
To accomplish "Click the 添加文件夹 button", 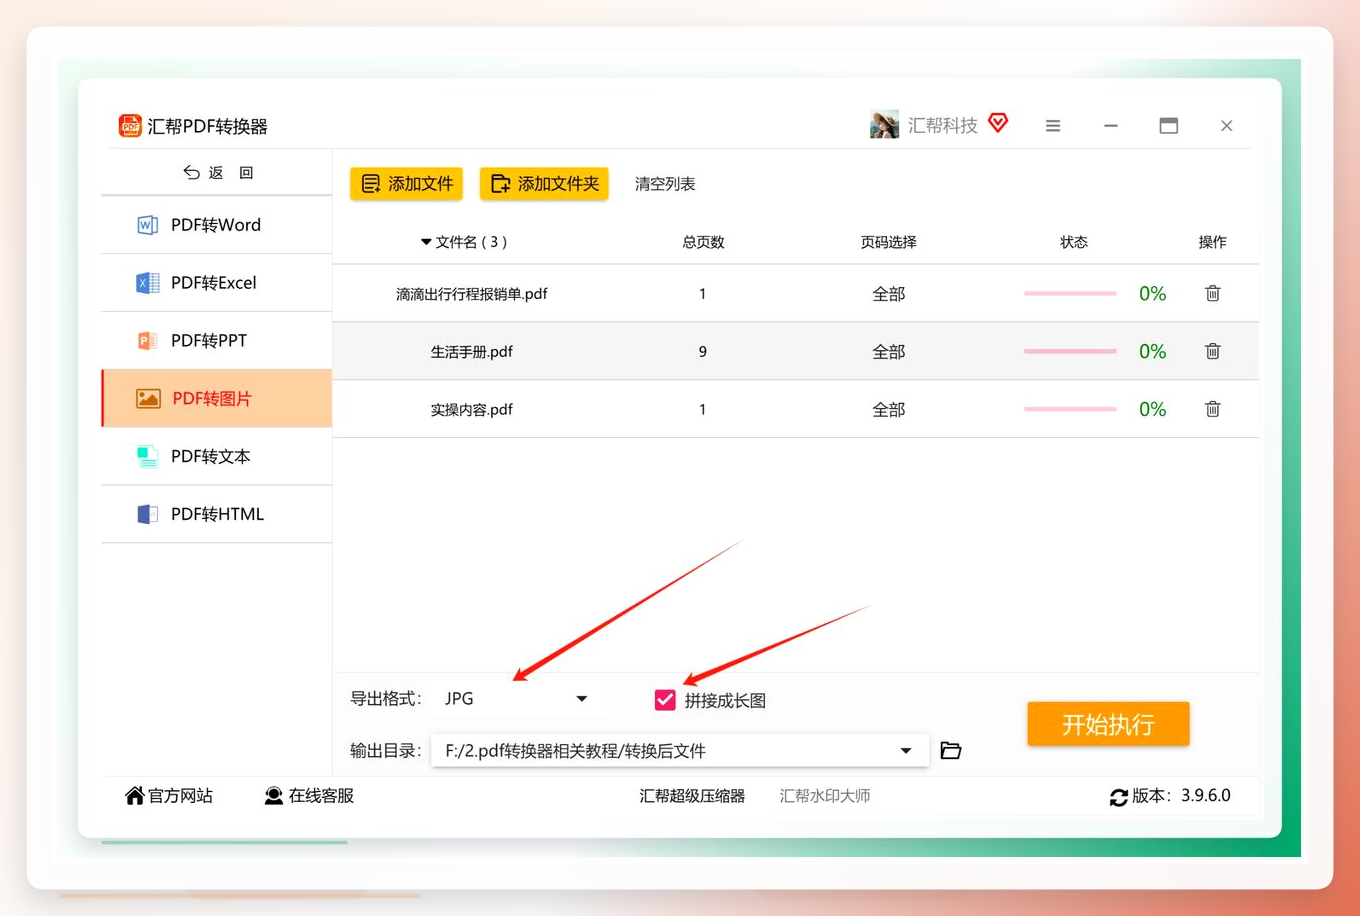I will pyautogui.click(x=544, y=184).
